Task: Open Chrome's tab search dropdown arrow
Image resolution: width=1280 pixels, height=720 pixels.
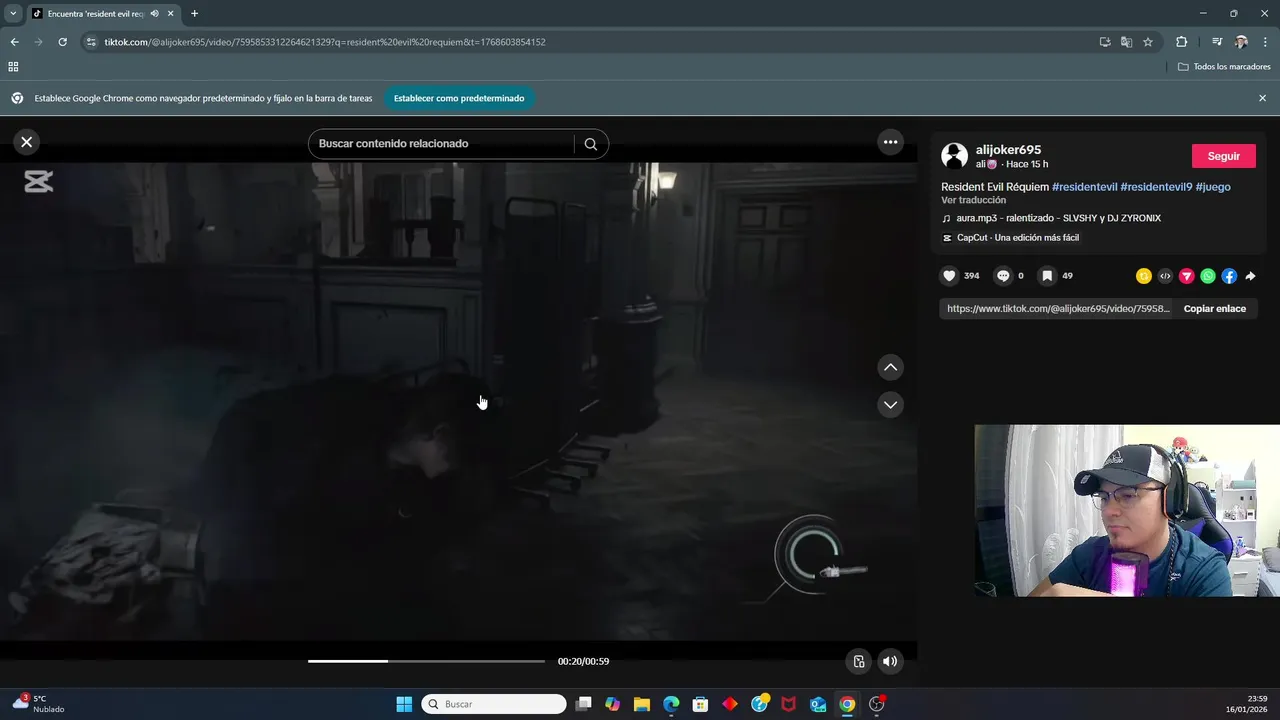Action: [x=13, y=13]
